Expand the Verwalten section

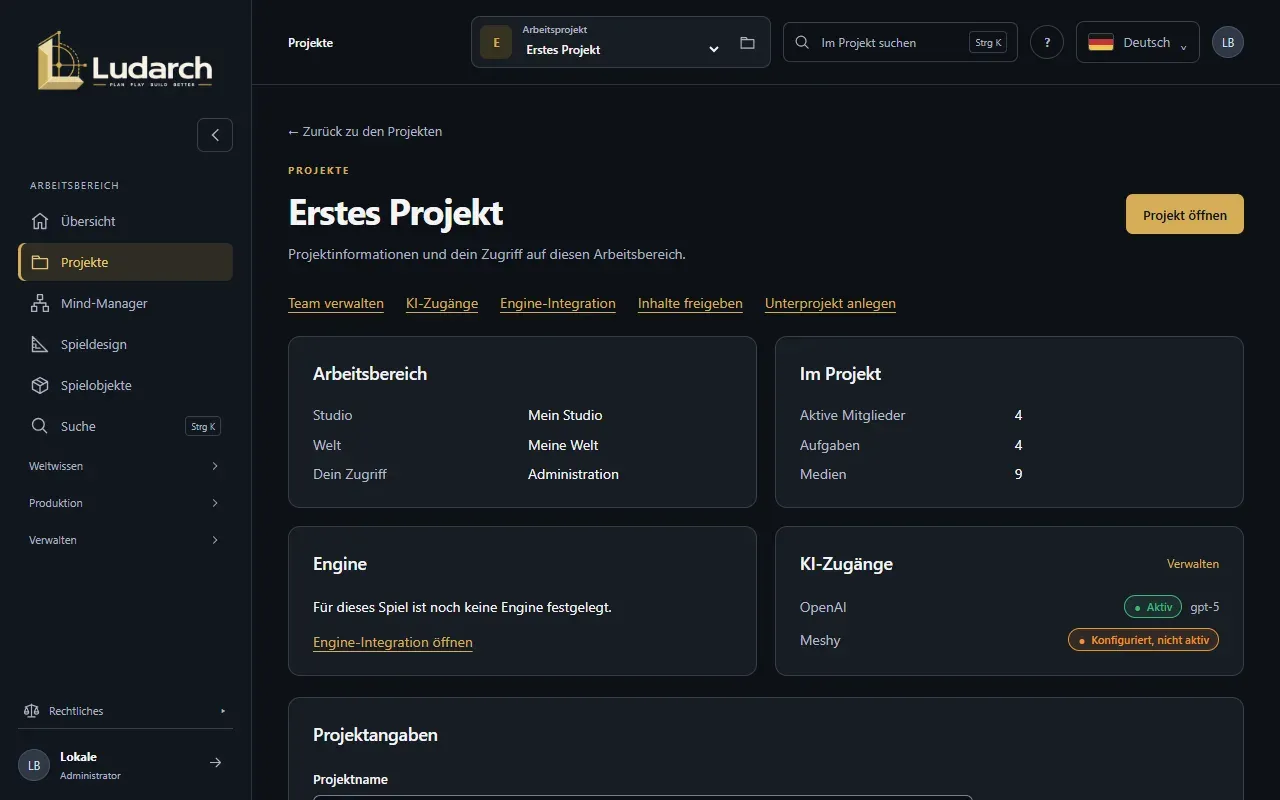tap(125, 540)
